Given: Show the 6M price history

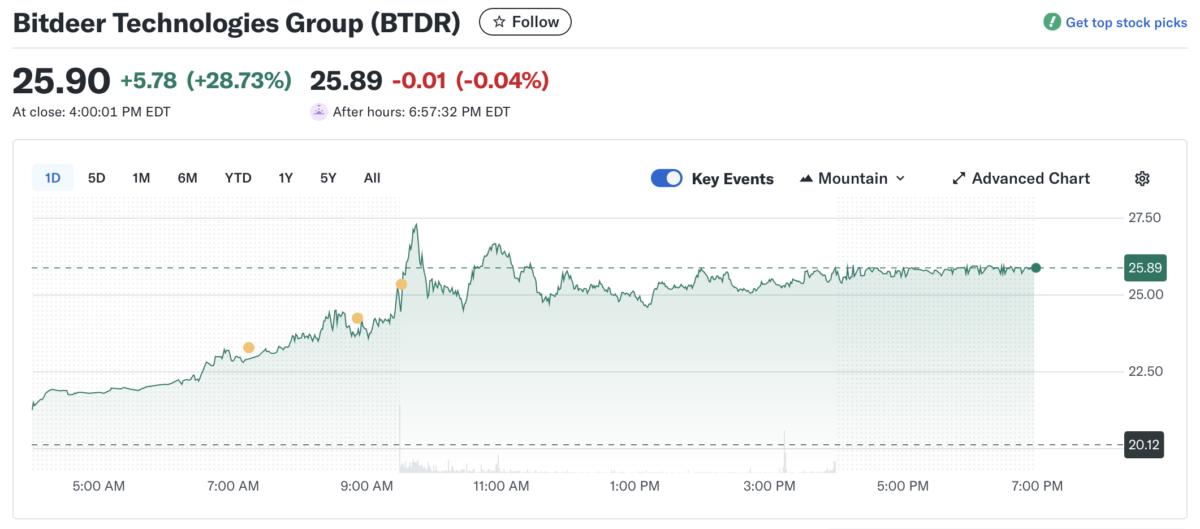Looking at the screenshot, I should click(187, 178).
